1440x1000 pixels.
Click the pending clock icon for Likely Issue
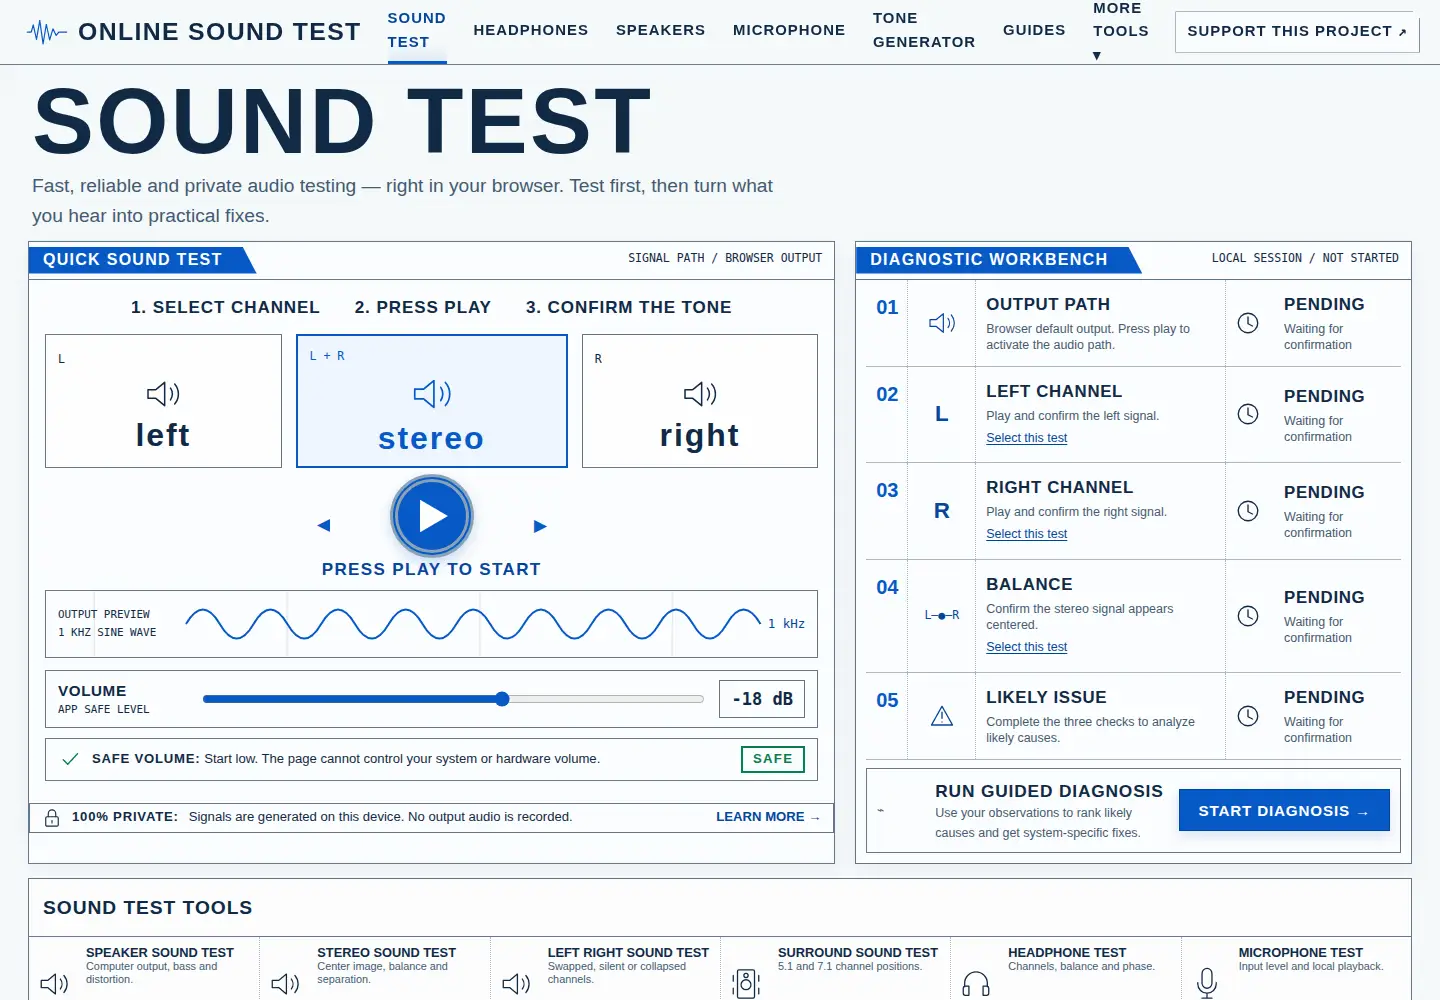click(1248, 716)
